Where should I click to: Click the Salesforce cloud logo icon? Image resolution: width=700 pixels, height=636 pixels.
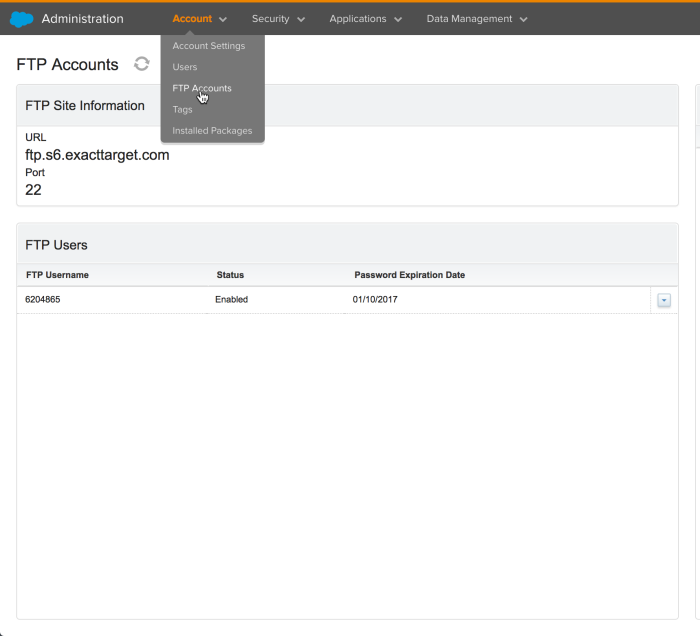pyautogui.click(x=21, y=19)
